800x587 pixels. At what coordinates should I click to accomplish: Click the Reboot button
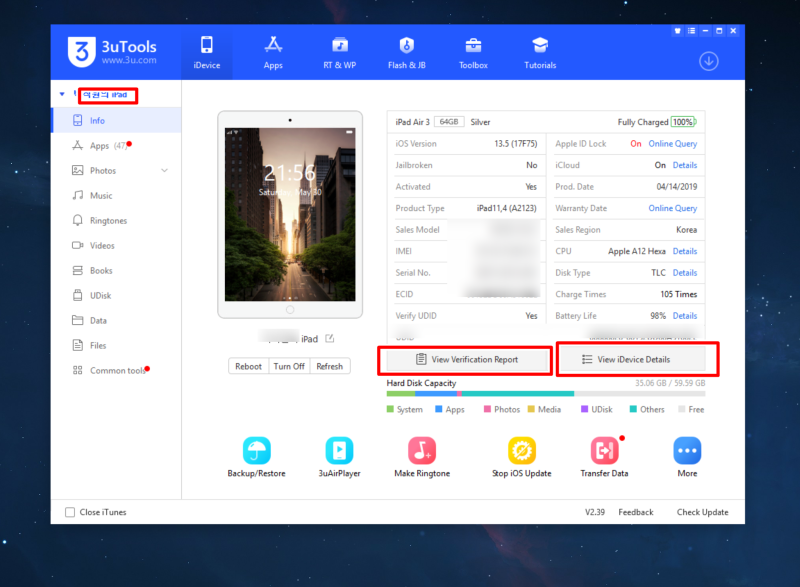click(248, 366)
